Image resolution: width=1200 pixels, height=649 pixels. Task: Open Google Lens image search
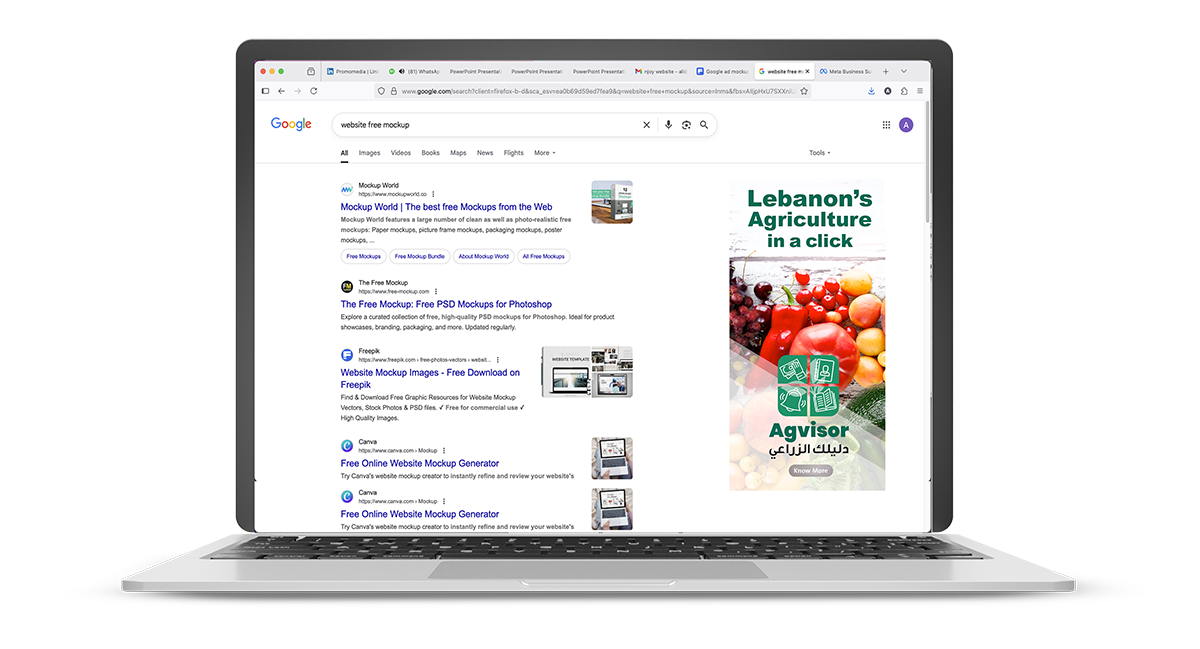pos(686,125)
